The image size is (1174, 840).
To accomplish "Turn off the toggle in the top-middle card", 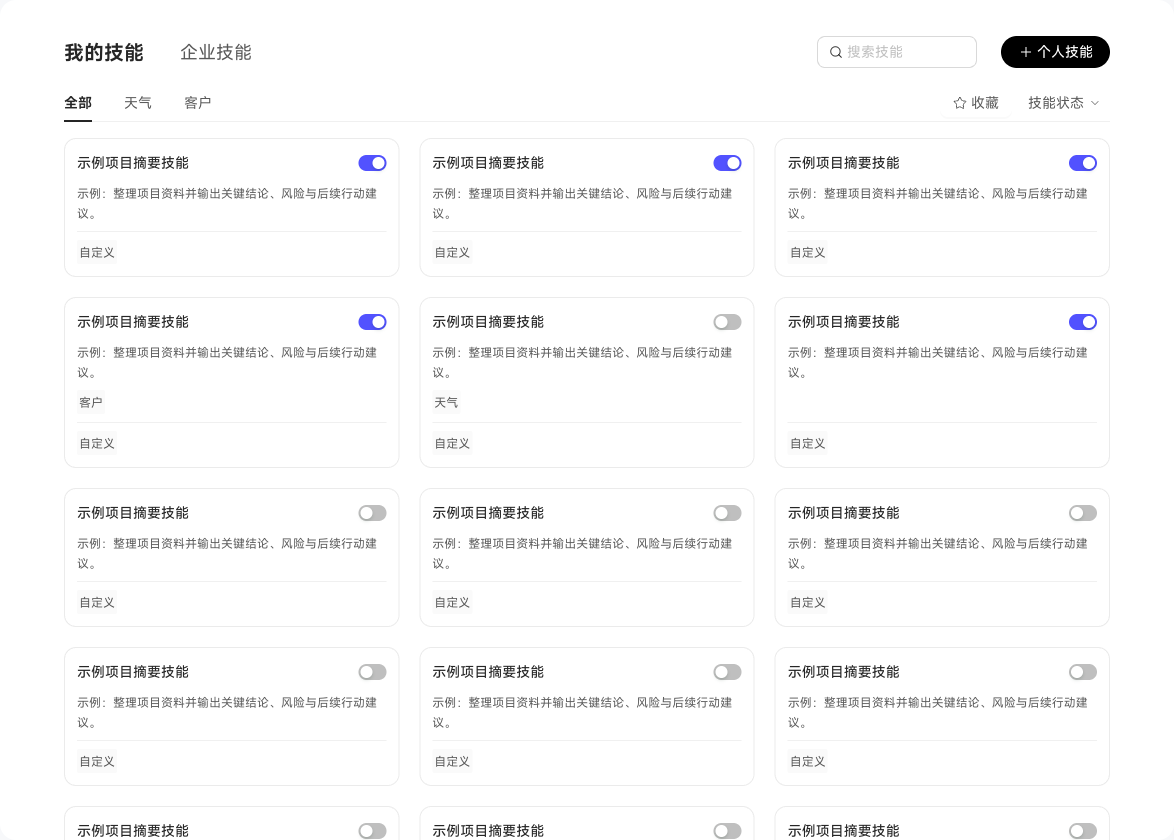I will click(727, 163).
